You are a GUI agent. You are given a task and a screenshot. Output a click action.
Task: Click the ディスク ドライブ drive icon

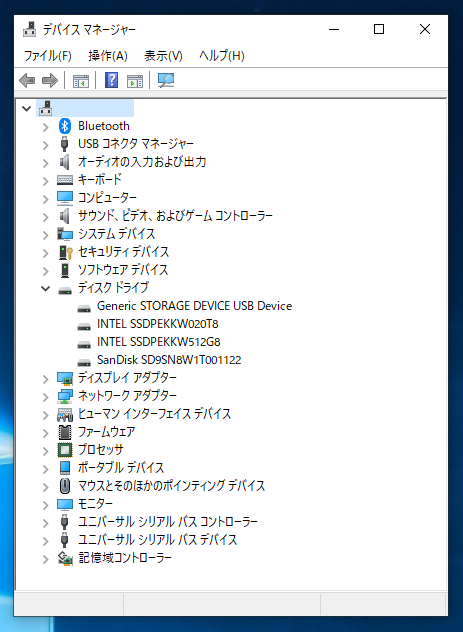pos(65,290)
